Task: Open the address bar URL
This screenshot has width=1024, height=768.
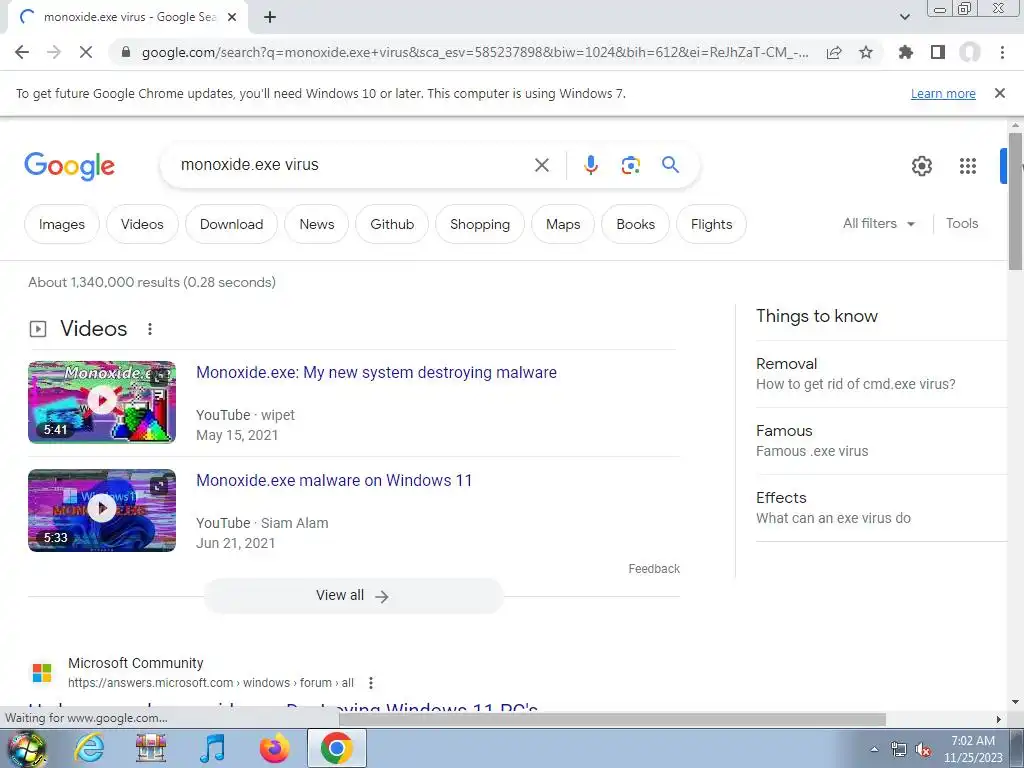Action: tap(475, 52)
